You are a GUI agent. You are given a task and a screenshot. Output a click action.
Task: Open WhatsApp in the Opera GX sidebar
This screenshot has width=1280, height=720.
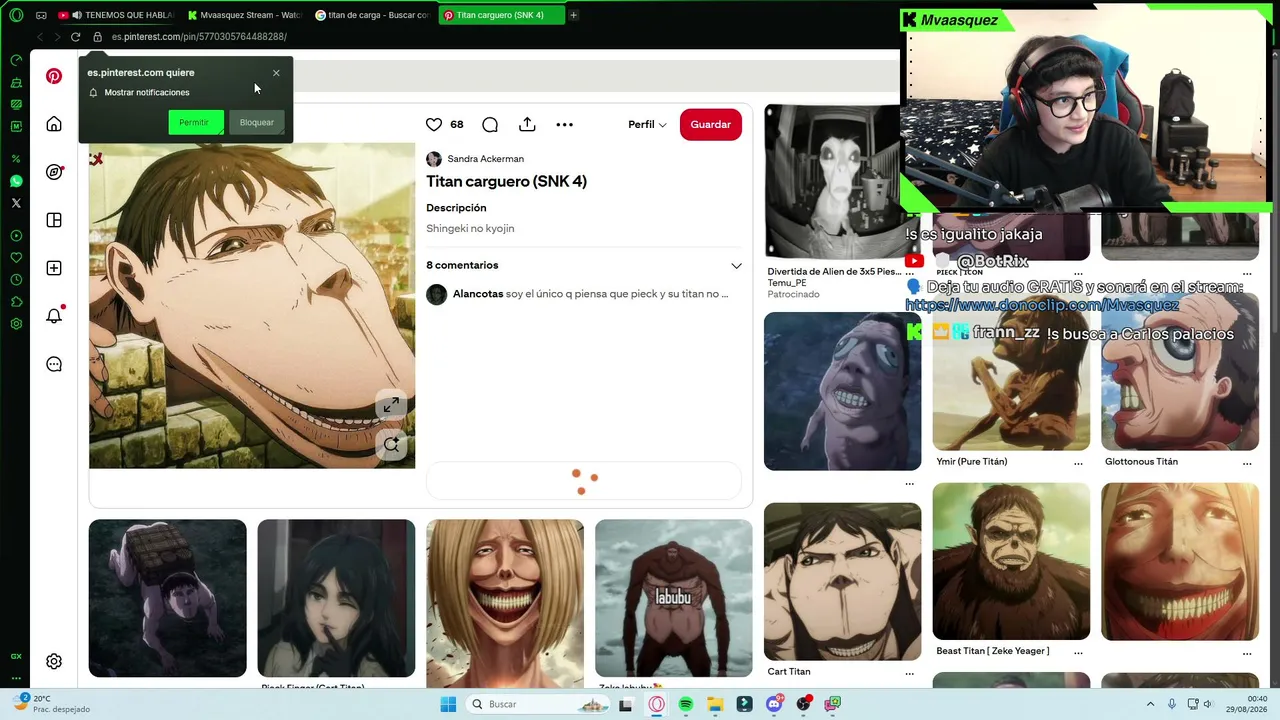[16, 181]
